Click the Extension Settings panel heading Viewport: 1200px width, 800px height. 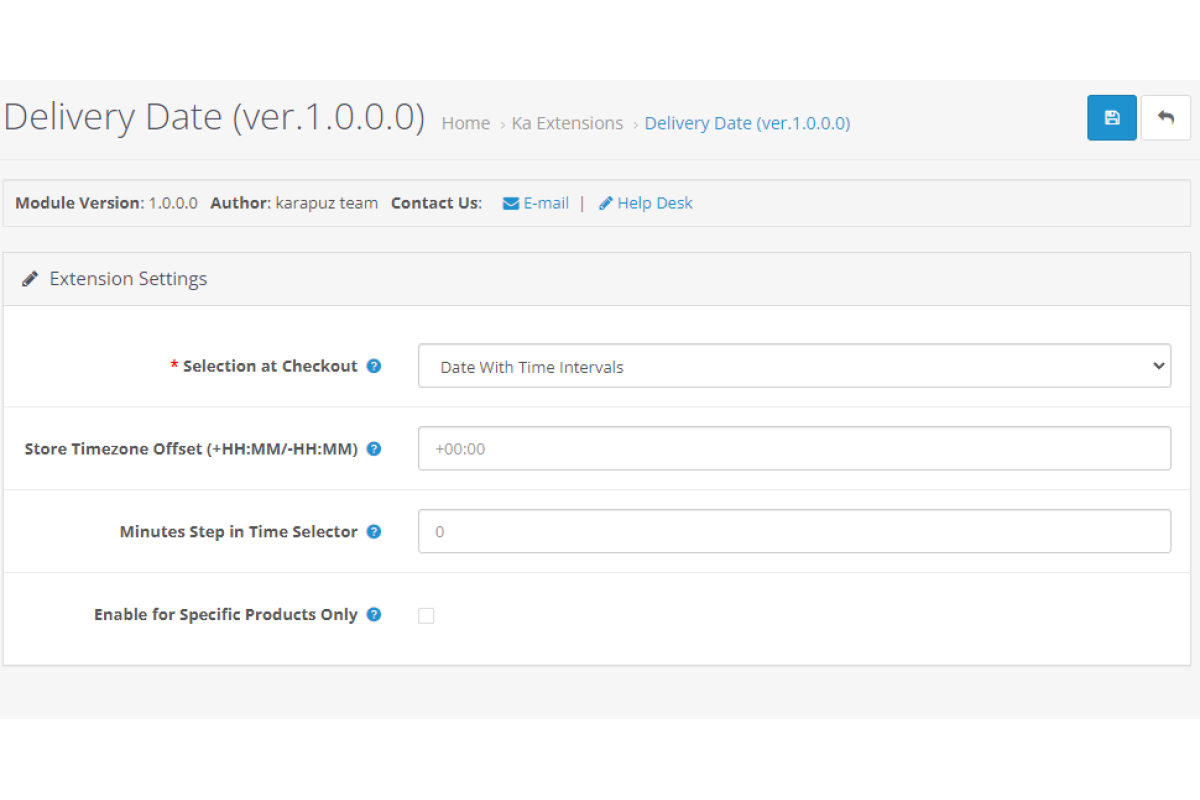click(128, 279)
